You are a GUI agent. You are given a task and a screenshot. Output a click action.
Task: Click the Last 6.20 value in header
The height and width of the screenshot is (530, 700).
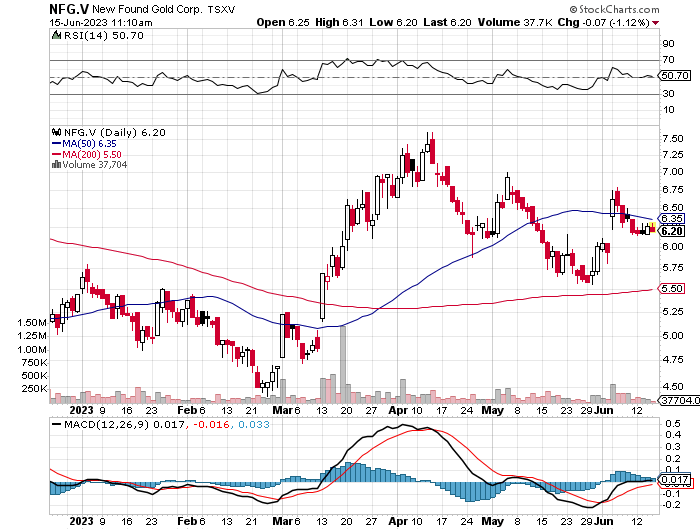447,22
